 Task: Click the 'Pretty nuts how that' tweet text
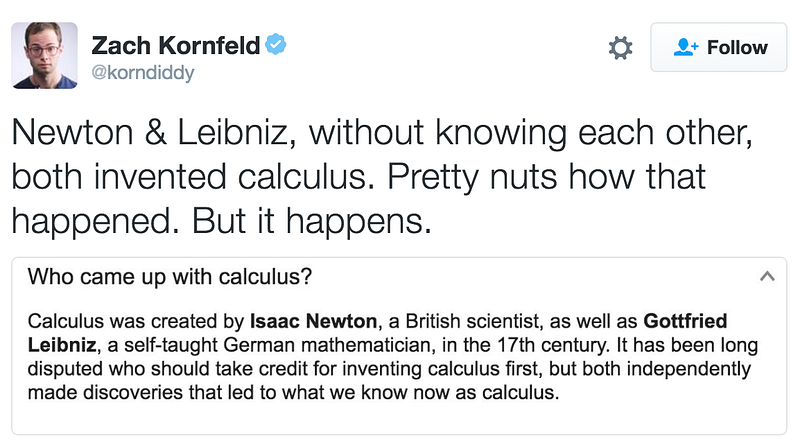coord(546,177)
